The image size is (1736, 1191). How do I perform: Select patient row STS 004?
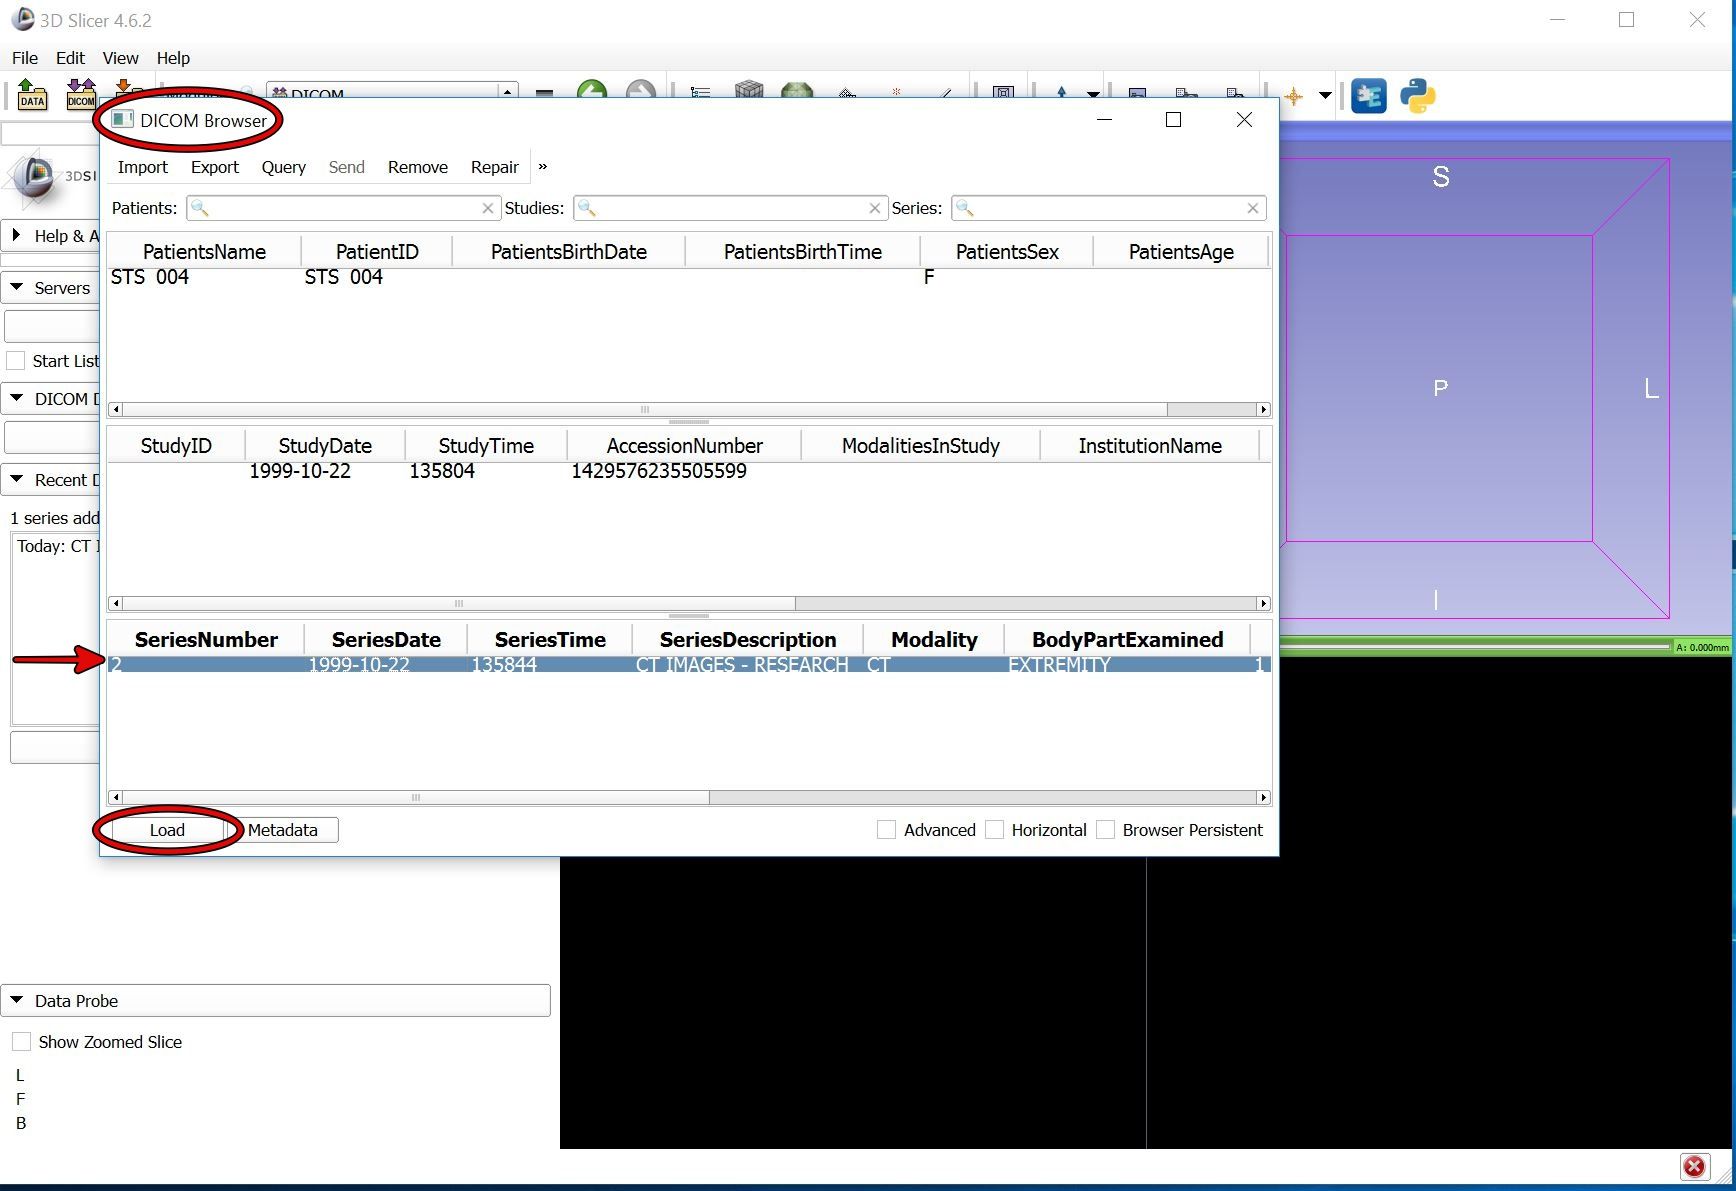coord(689,277)
